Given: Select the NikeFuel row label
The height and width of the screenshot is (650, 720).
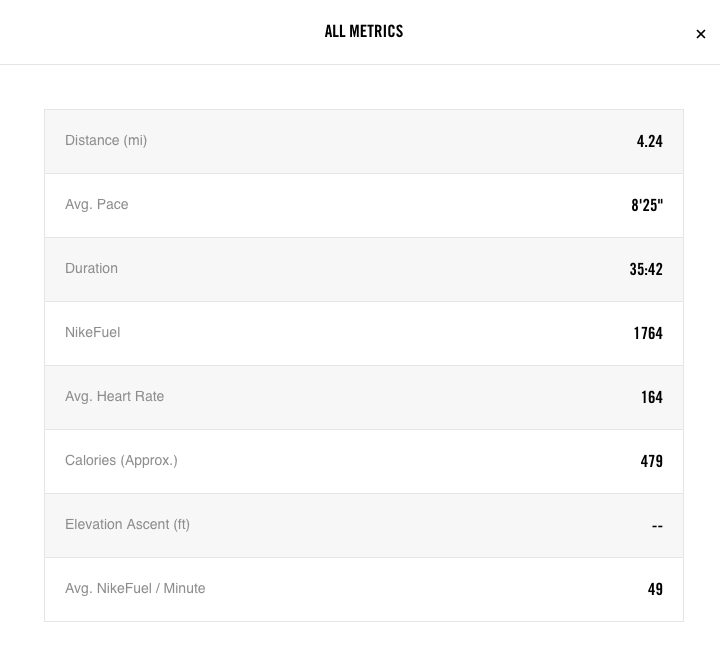Looking at the screenshot, I should coord(93,332).
